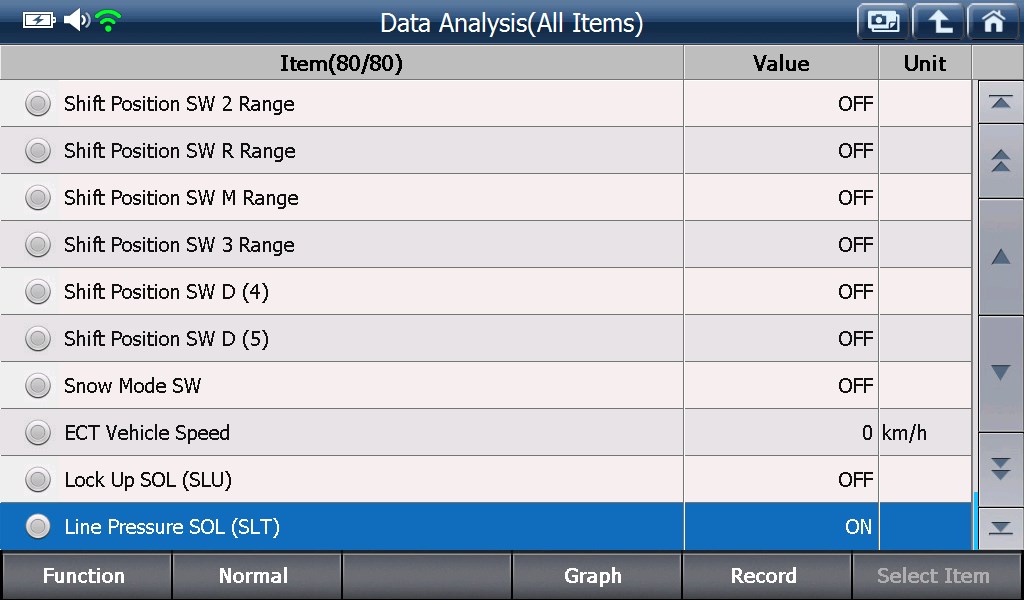Page down with double down arrow
Viewport: 1024px width, 600px height.
click(x=1000, y=469)
